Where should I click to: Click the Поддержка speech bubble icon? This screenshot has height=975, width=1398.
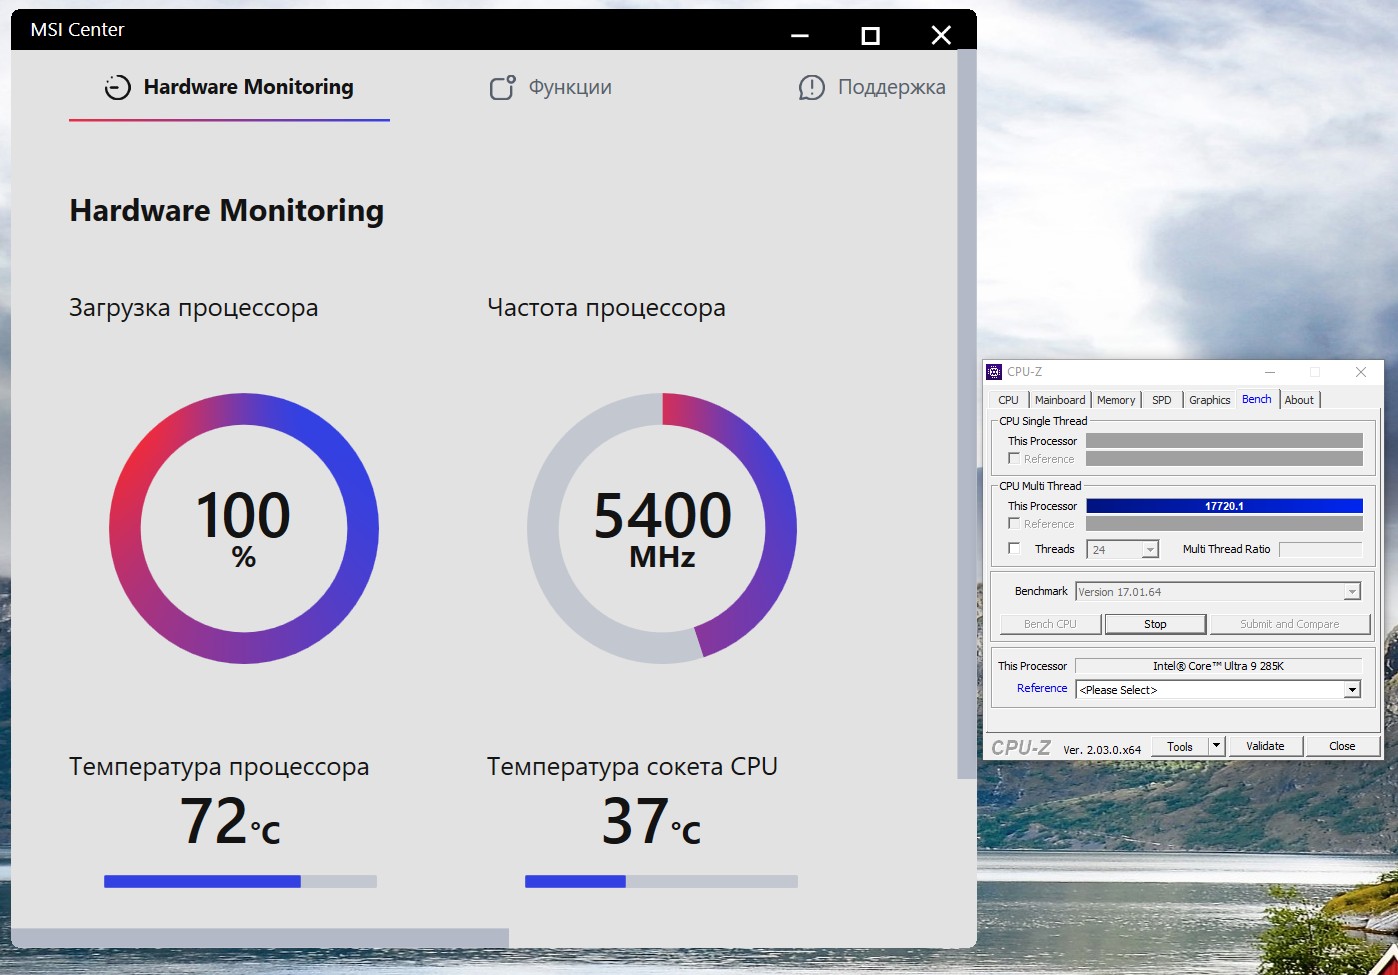coord(812,88)
